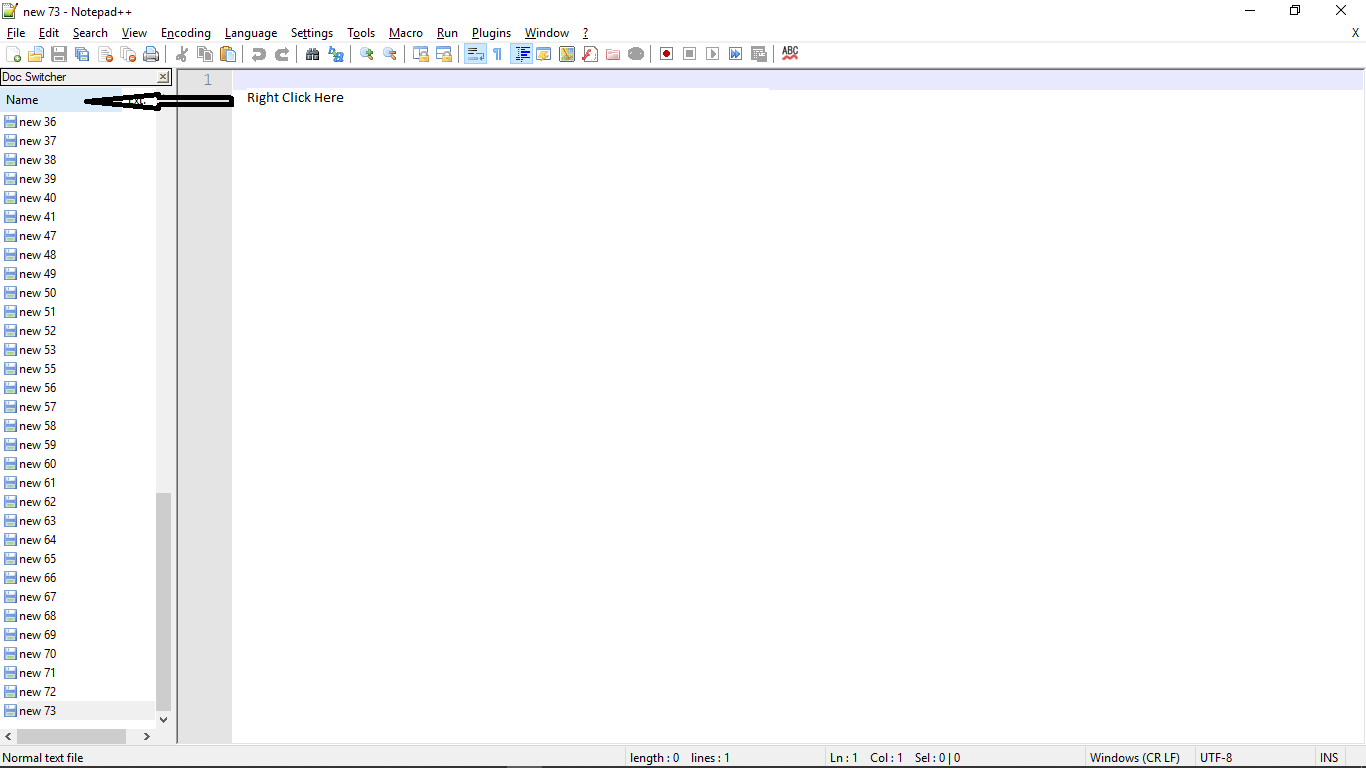Select new 50 in Doc Switcher
Screen dimensions: 1366x768
(x=38, y=292)
